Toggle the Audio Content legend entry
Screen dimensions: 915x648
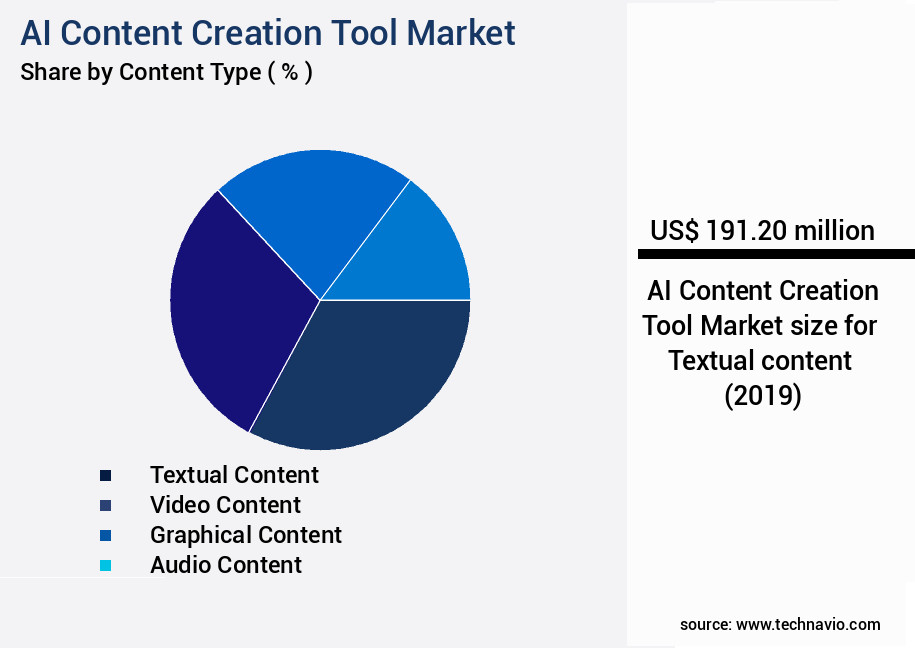pos(225,564)
